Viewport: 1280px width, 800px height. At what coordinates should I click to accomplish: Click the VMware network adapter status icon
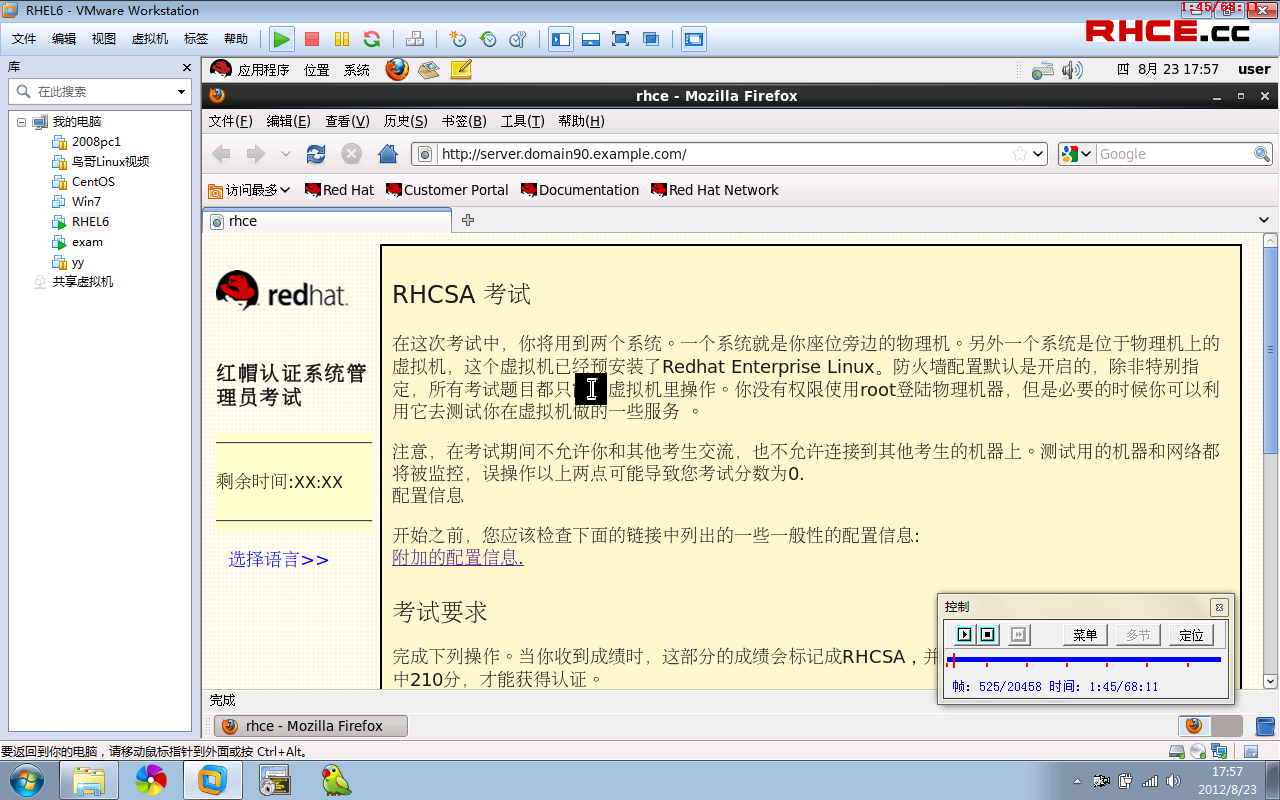pyautogui.click(x=1220, y=752)
